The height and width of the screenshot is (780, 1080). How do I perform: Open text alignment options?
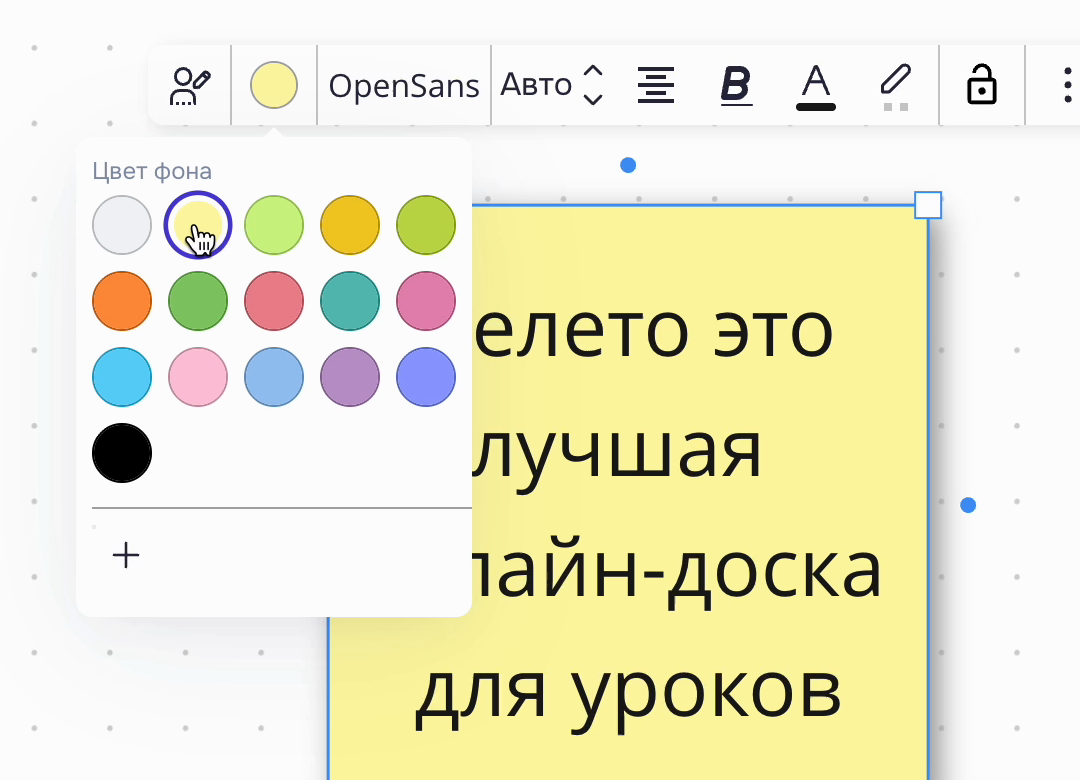(x=656, y=85)
